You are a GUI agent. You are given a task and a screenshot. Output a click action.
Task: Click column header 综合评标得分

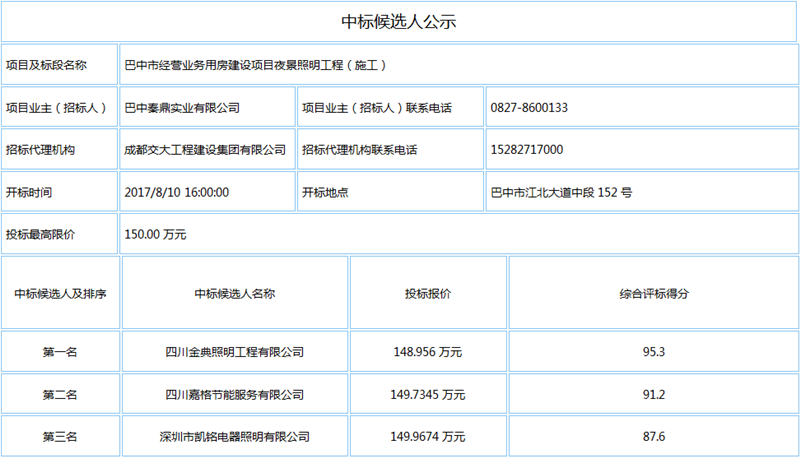coord(654,293)
